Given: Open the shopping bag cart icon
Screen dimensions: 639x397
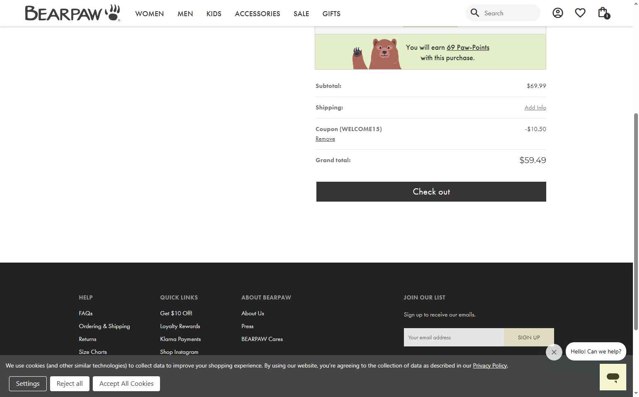Looking at the screenshot, I should pos(604,13).
